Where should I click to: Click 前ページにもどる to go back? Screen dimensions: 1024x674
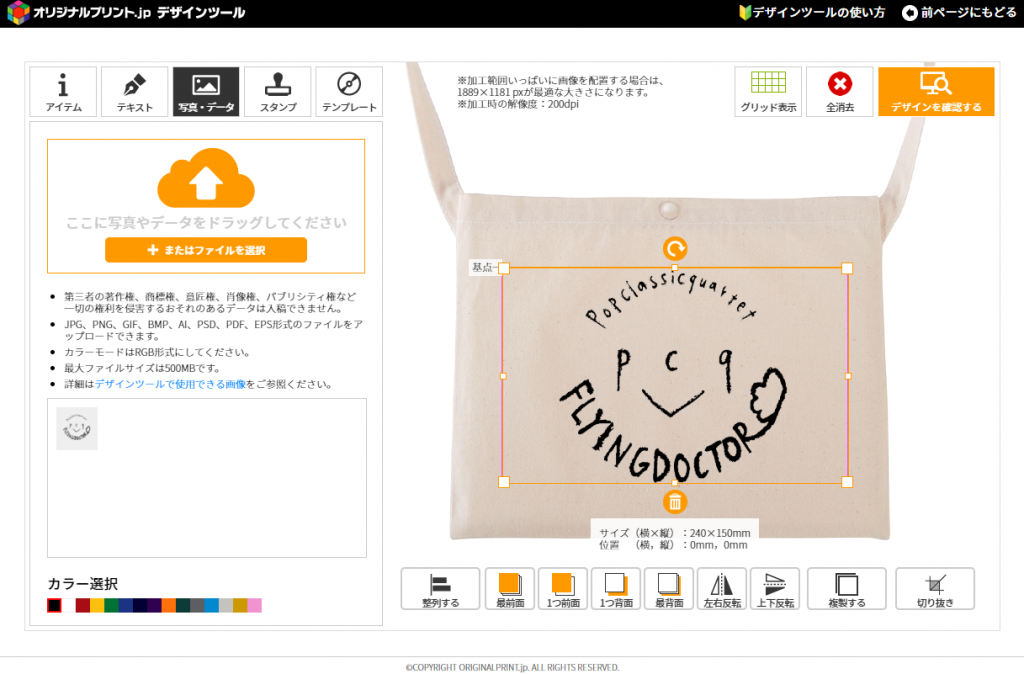(959, 12)
